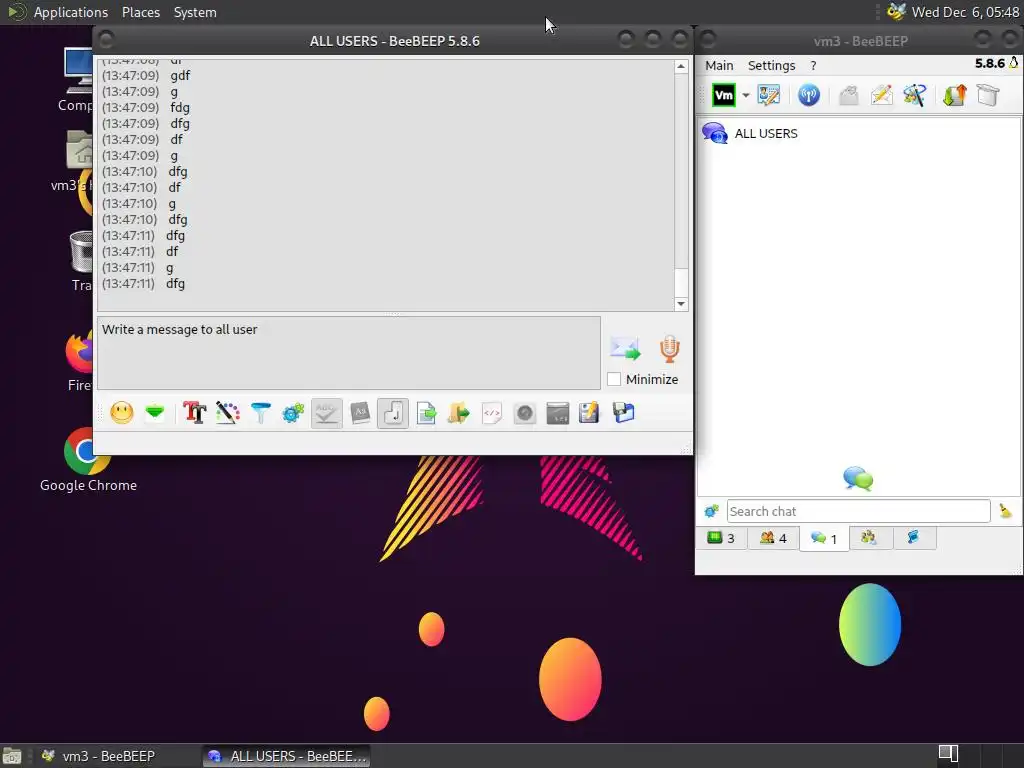The width and height of the screenshot is (1024, 768).
Task: Switch to the blue scroll history tab
Action: tap(913, 538)
